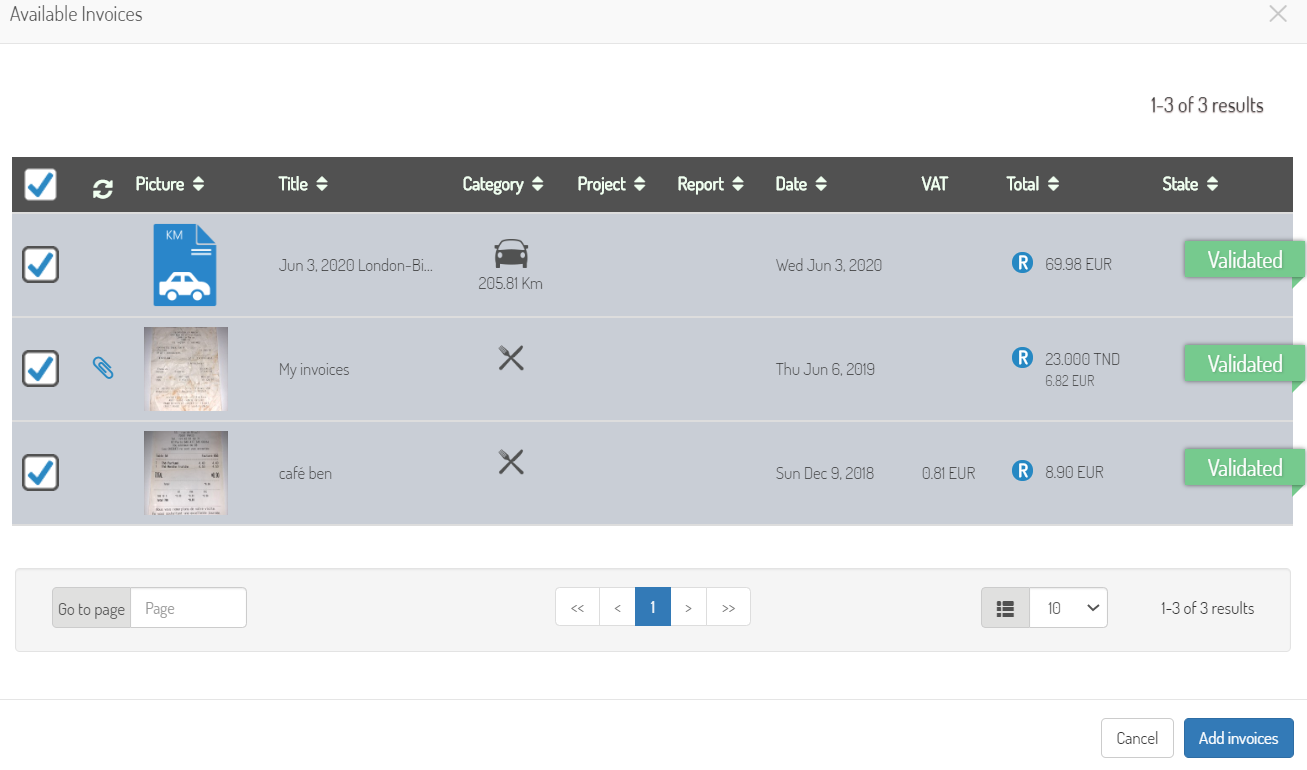Viewport: 1307px width, 770px height.
Task: Click the R badge next to 69.98 EUR
Action: [x=1022, y=264]
